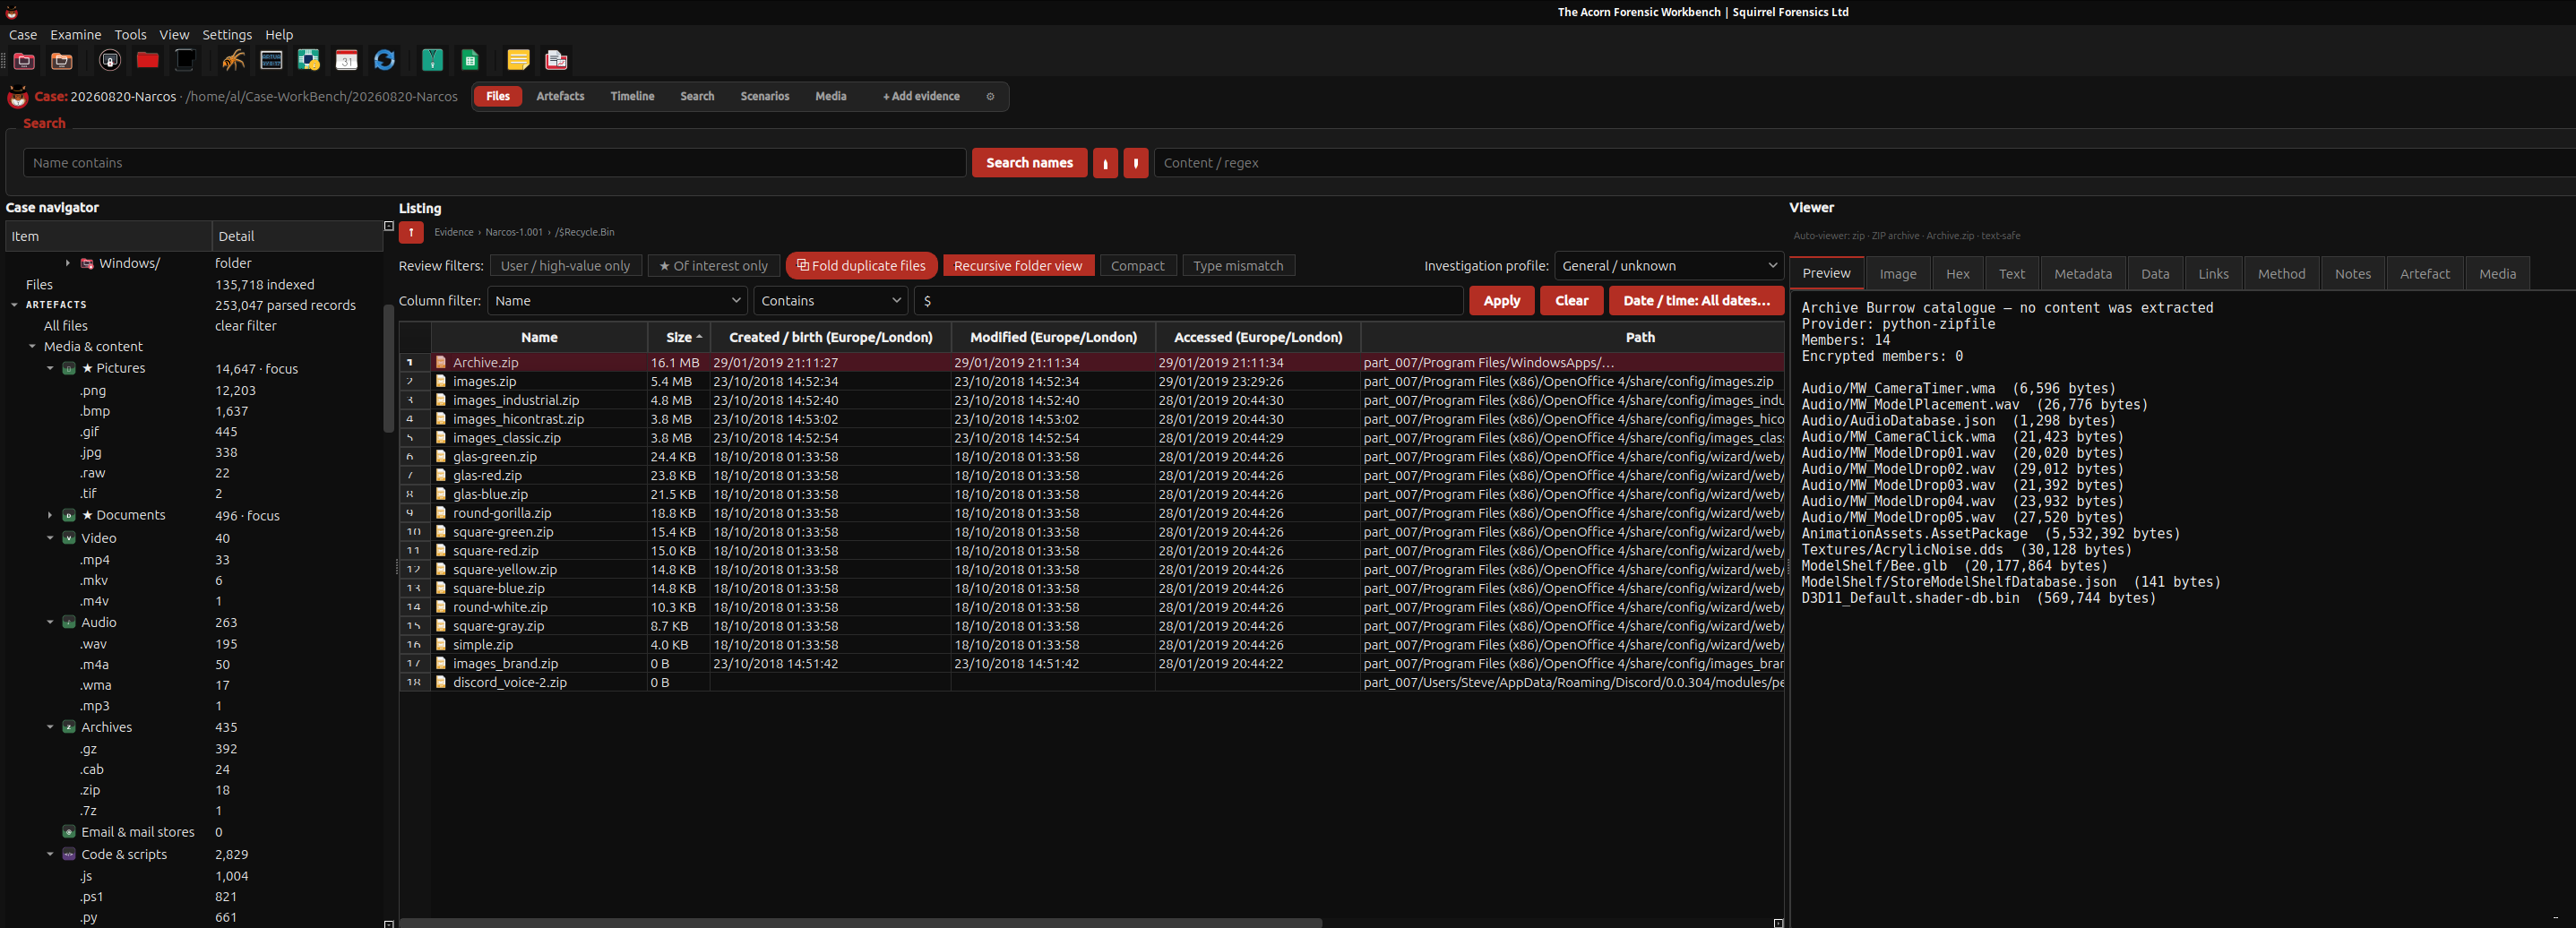Select the discord_voice-2.zip row
2576x928 pixels.
tap(1092, 683)
